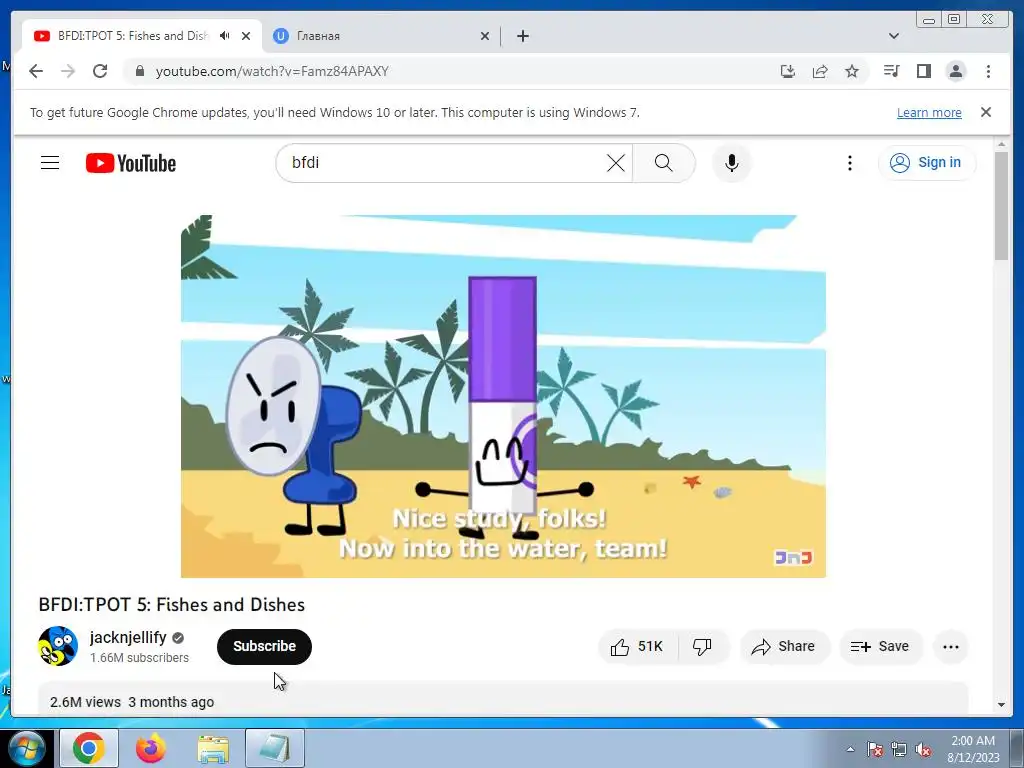Screen dimensions: 1024x768
Task: Save video to a playlist
Action: (x=881, y=647)
